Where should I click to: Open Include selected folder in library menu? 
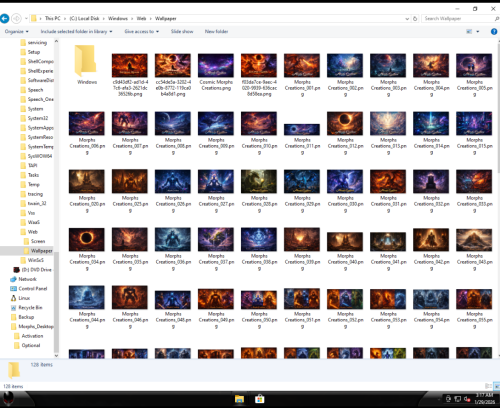76,31
